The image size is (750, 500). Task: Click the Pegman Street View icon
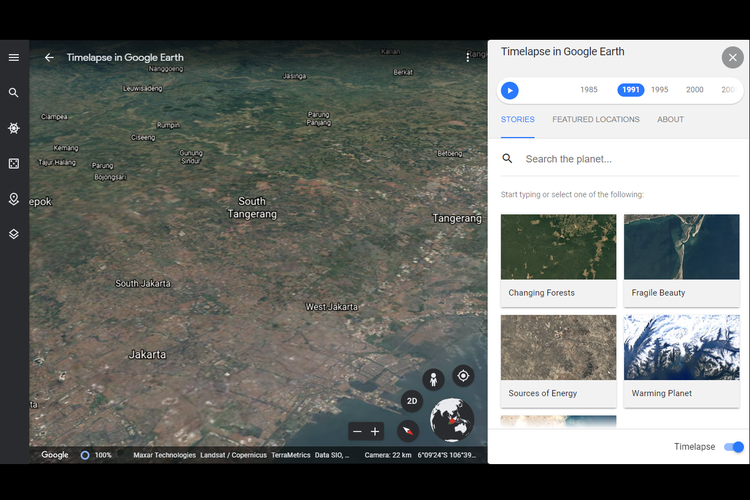pos(433,380)
